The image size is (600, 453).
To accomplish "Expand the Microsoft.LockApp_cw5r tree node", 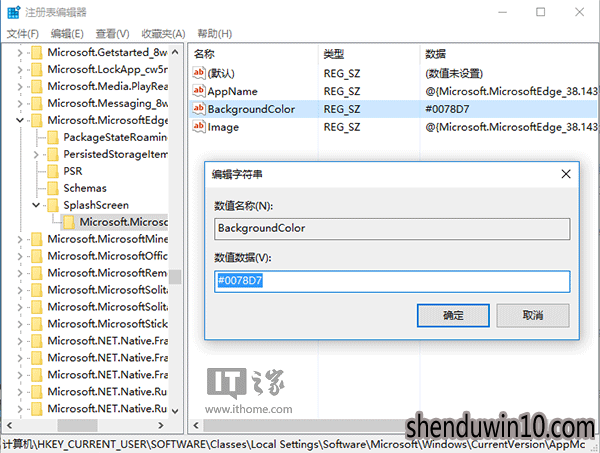I will tap(20, 70).
